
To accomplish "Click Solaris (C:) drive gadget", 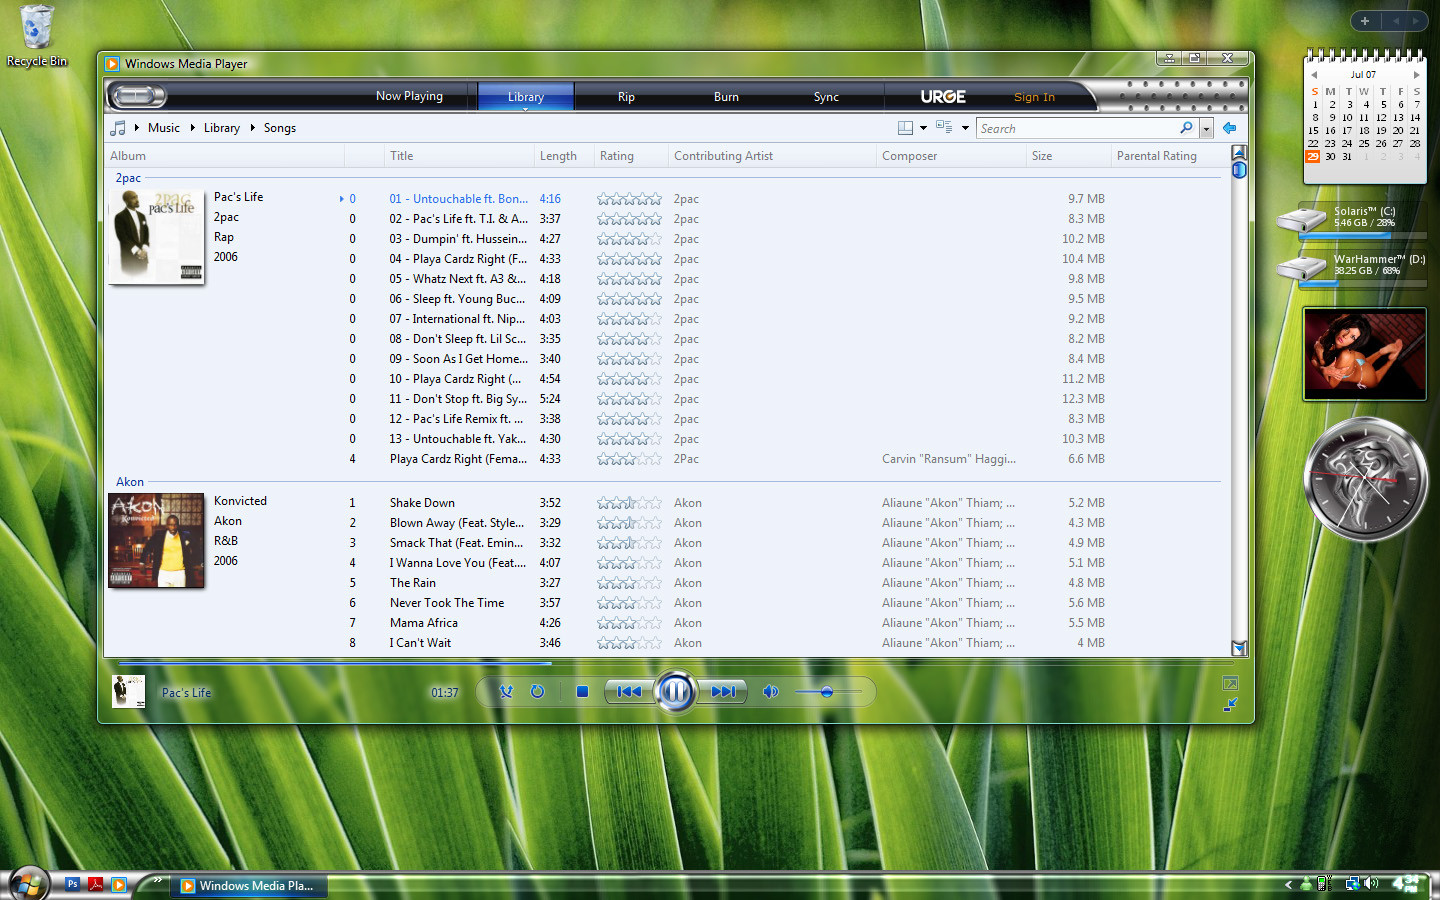I will [1352, 219].
